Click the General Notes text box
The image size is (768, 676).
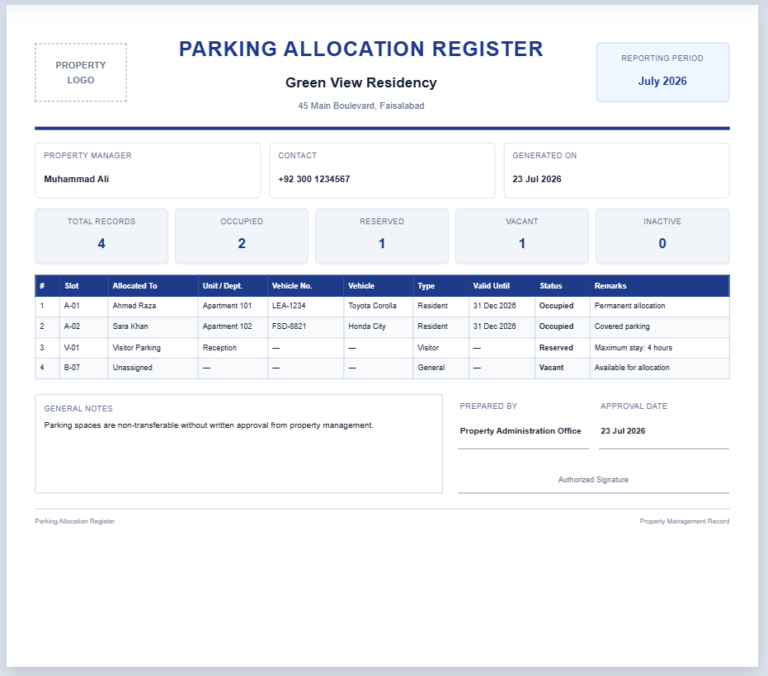tap(239, 444)
